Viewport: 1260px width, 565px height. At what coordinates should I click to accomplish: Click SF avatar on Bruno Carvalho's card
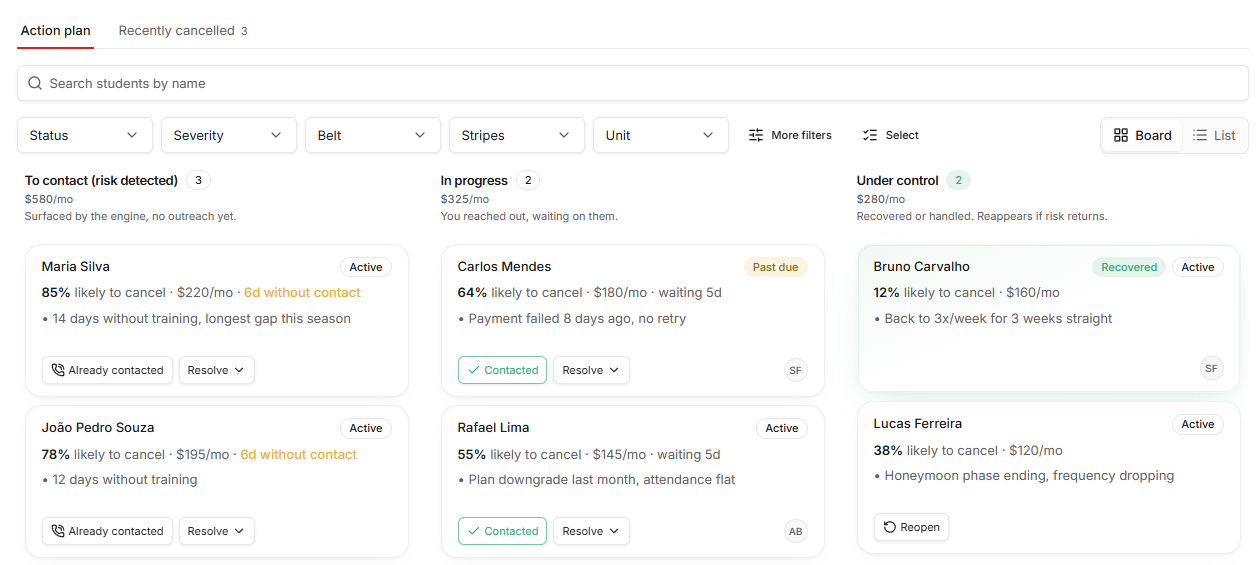tap(1212, 368)
